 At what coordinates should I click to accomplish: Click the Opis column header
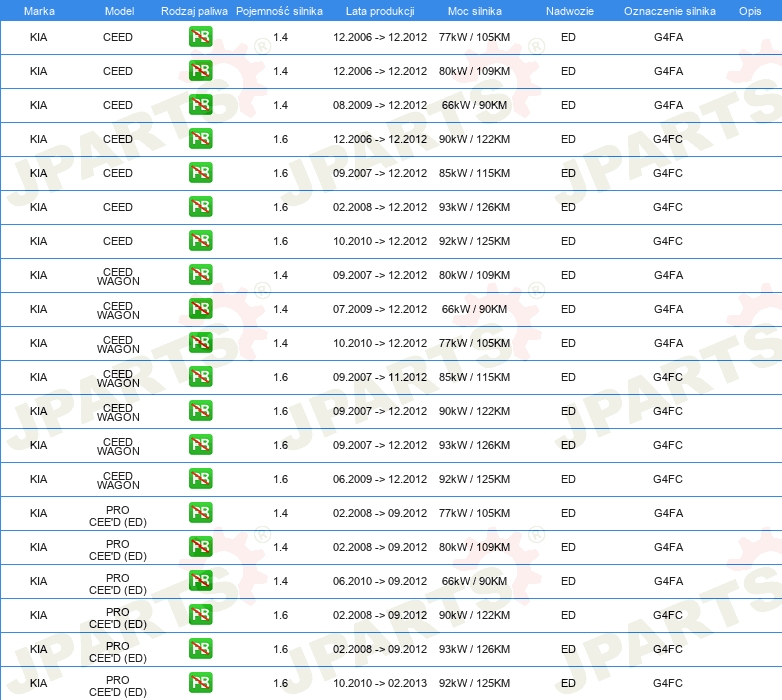coord(749,11)
